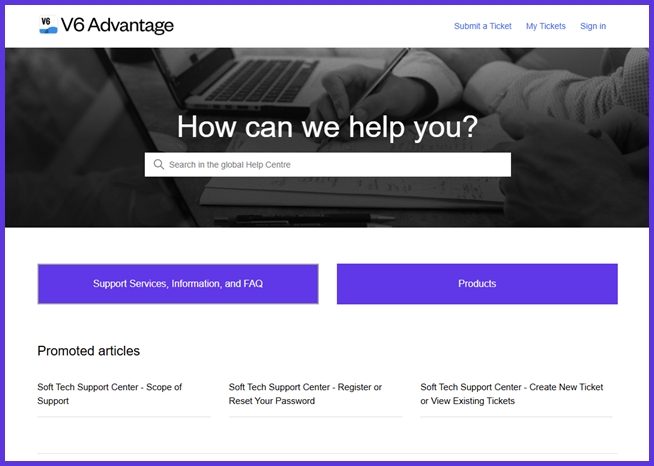Click the divider line under Scope of Support
Screen dimensions: 654x466
coord(123,416)
